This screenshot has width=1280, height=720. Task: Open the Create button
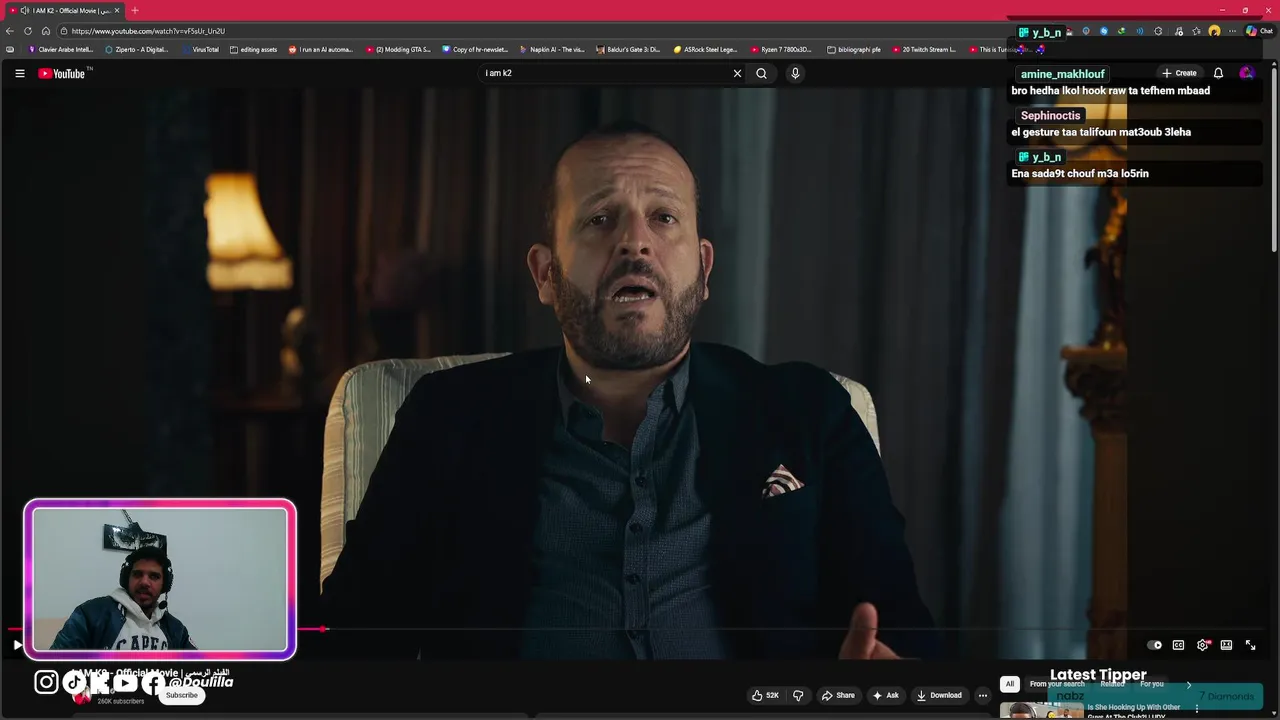(1179, 73)
